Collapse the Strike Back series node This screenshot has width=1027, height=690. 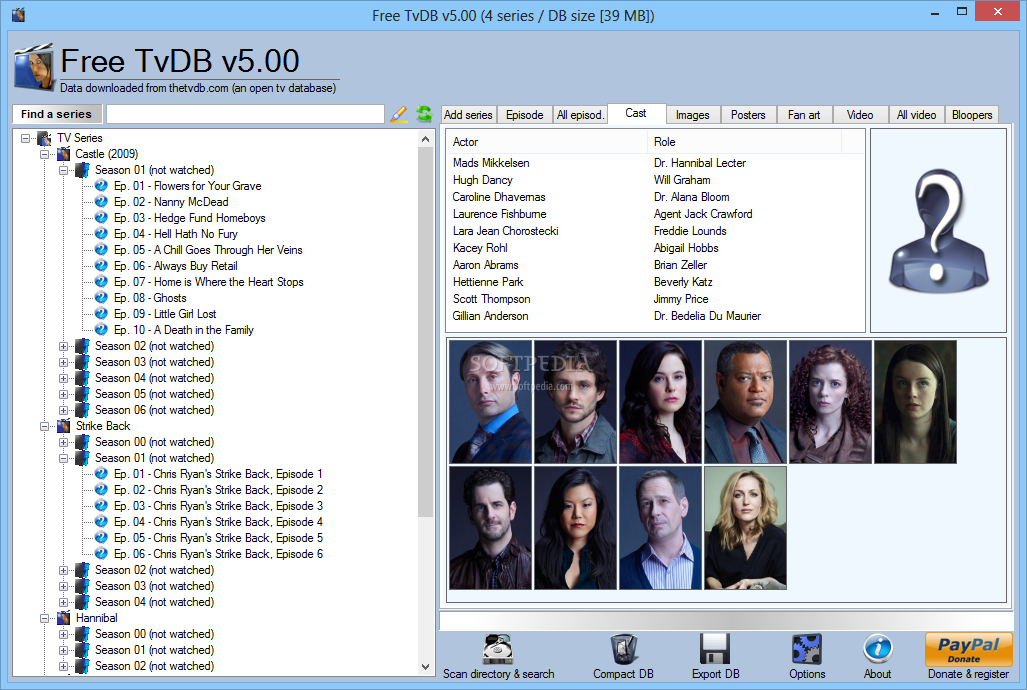click(x=45, y=427)
